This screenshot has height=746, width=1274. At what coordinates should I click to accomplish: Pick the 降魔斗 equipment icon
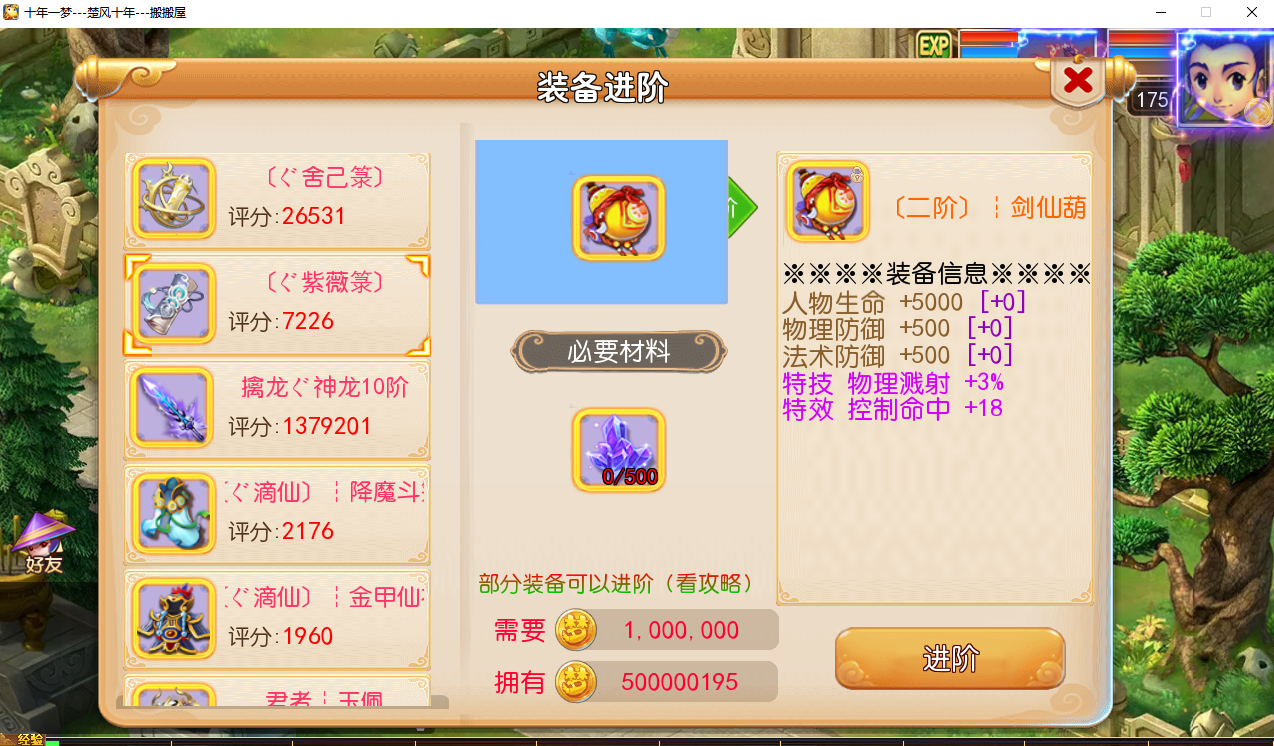pyautogui.click(x=175, y=513)
